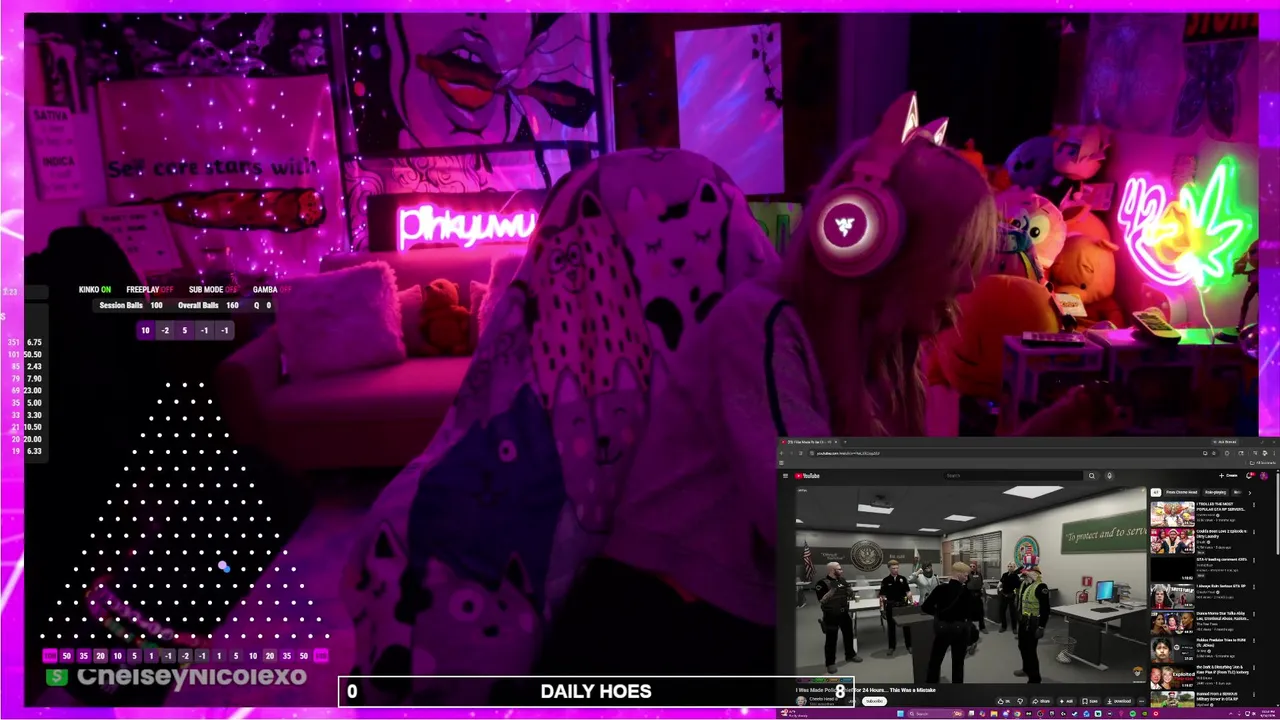Screen dimensions: 1280x720
Task: Open 'I TROLLED THE MOST POPULAR' thumbnail
Action: point(1172,514)
